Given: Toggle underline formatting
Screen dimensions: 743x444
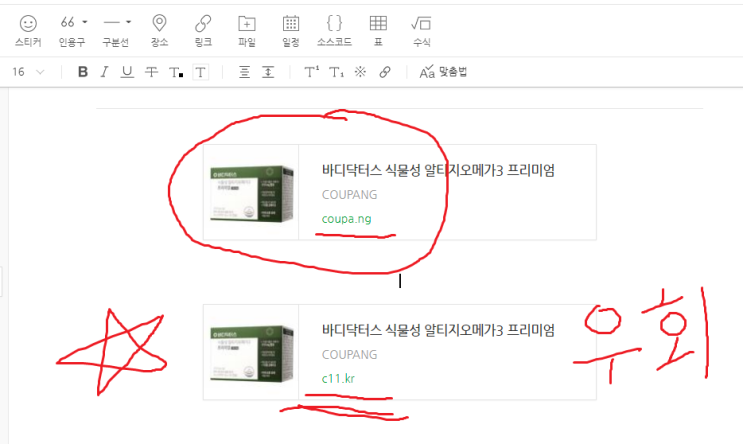Looking at the screenshot, I should click(x=127, y=72).
